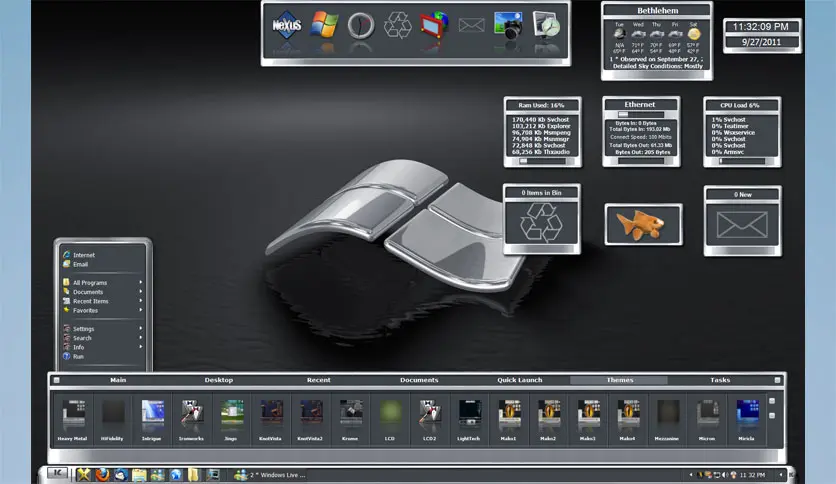Image resolution: width=836 pixels, height=484 pixels.
Task: Expand the Search submenu
Action: [102, 337]
